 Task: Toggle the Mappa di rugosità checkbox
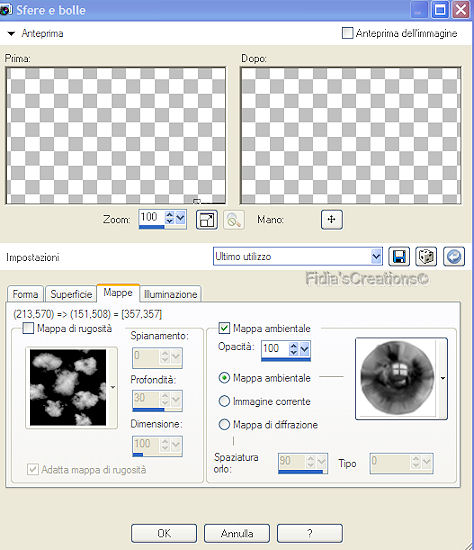pyautogui.click(x=28, y=328)
